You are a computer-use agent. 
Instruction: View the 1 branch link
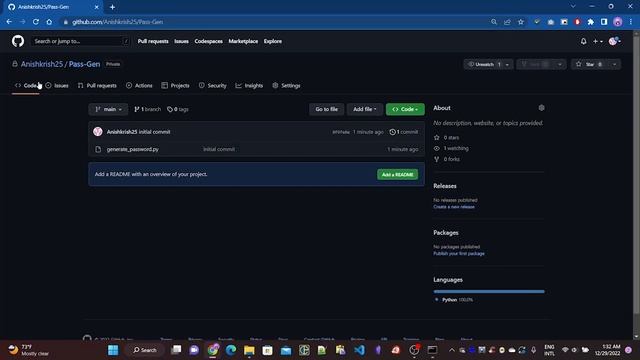[147, 109]
